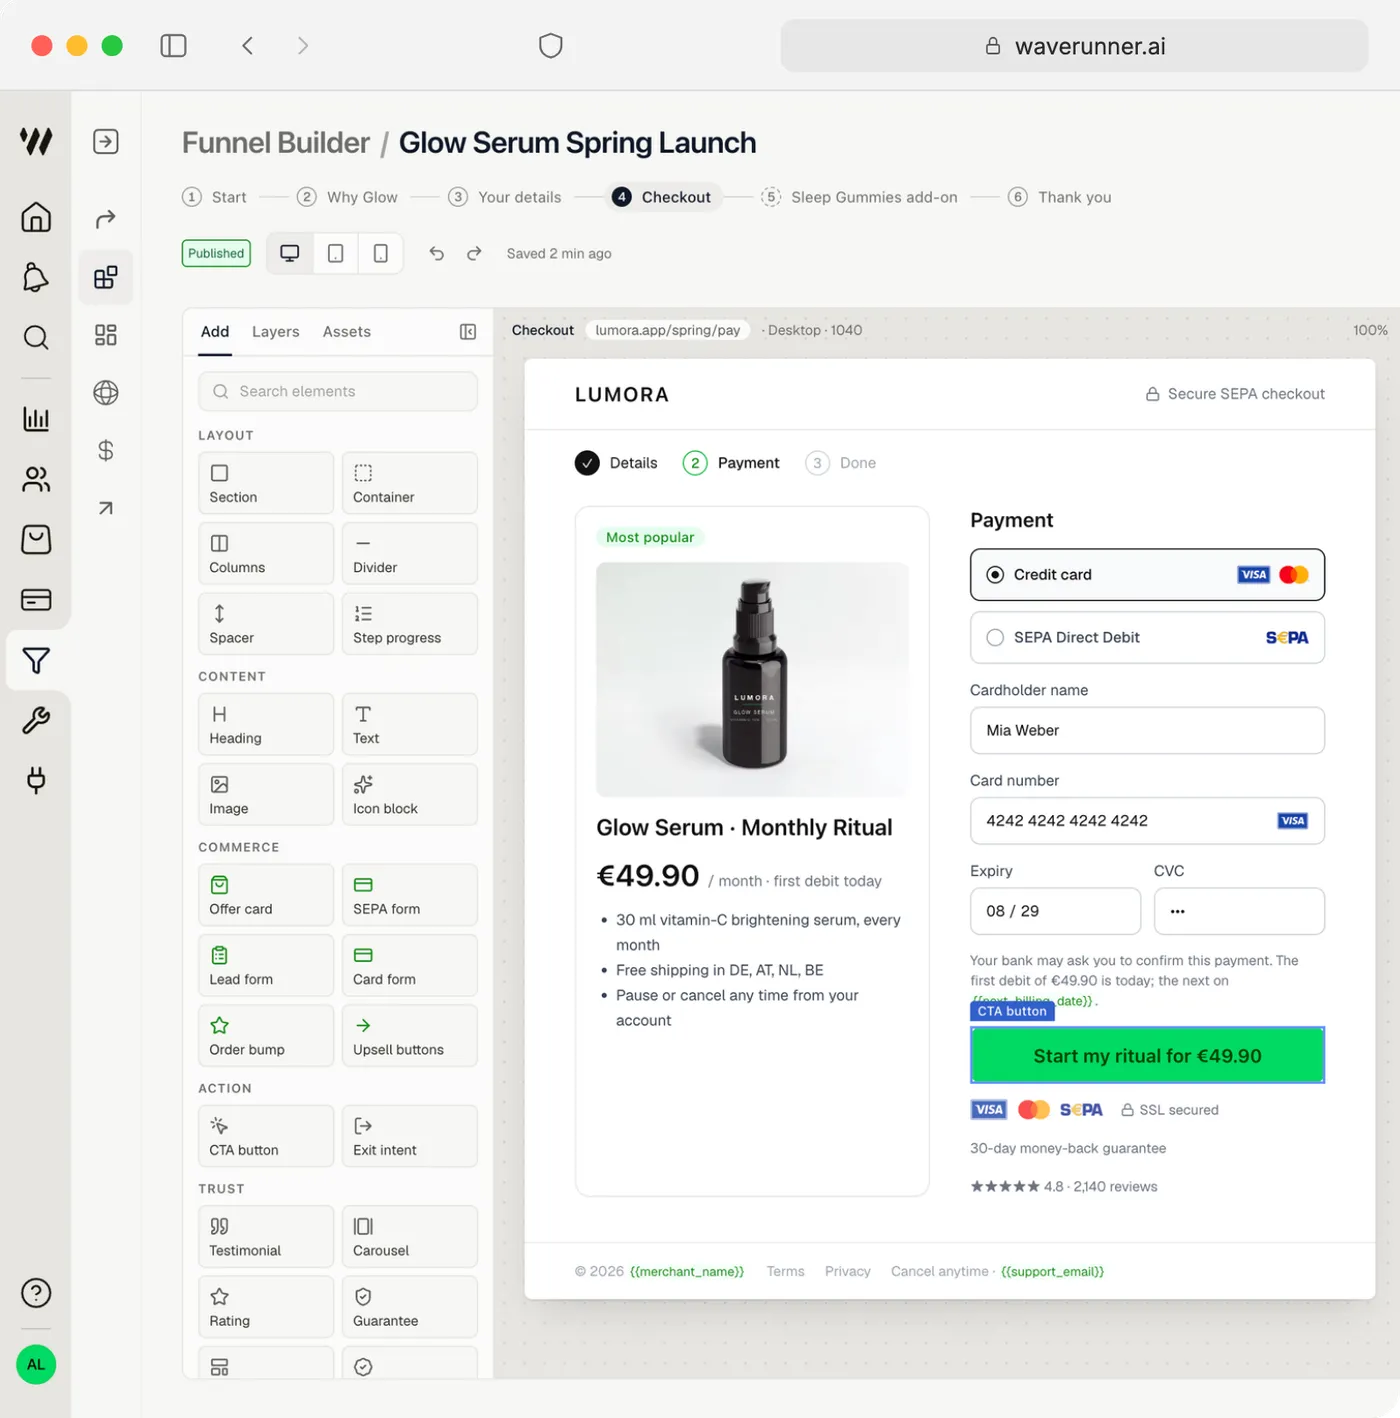Switch to desktop preview
This screenshot has height=1418, width=1400.
tap(290, 253)
